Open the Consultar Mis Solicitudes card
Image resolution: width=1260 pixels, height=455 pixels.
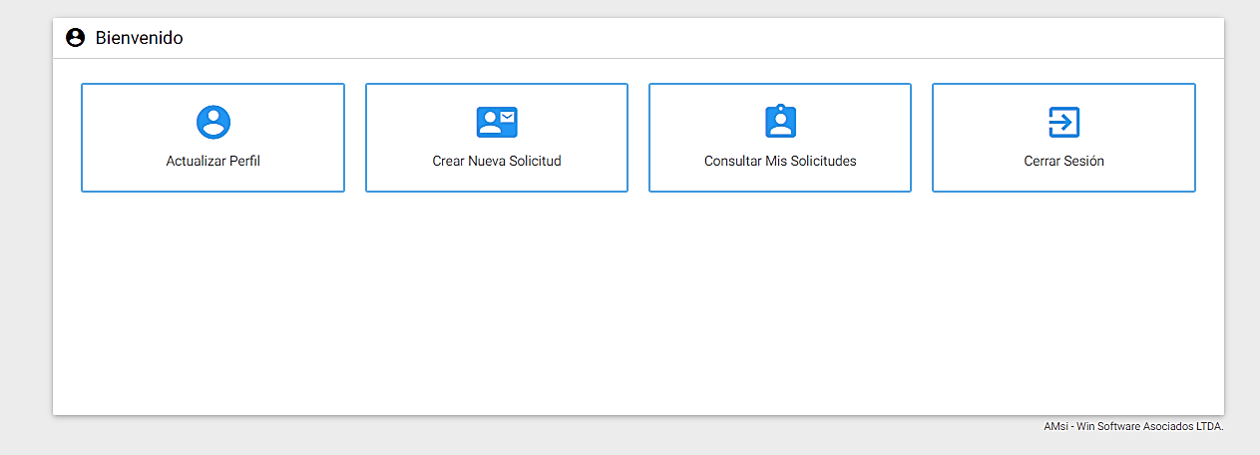[x=780, y=138]
